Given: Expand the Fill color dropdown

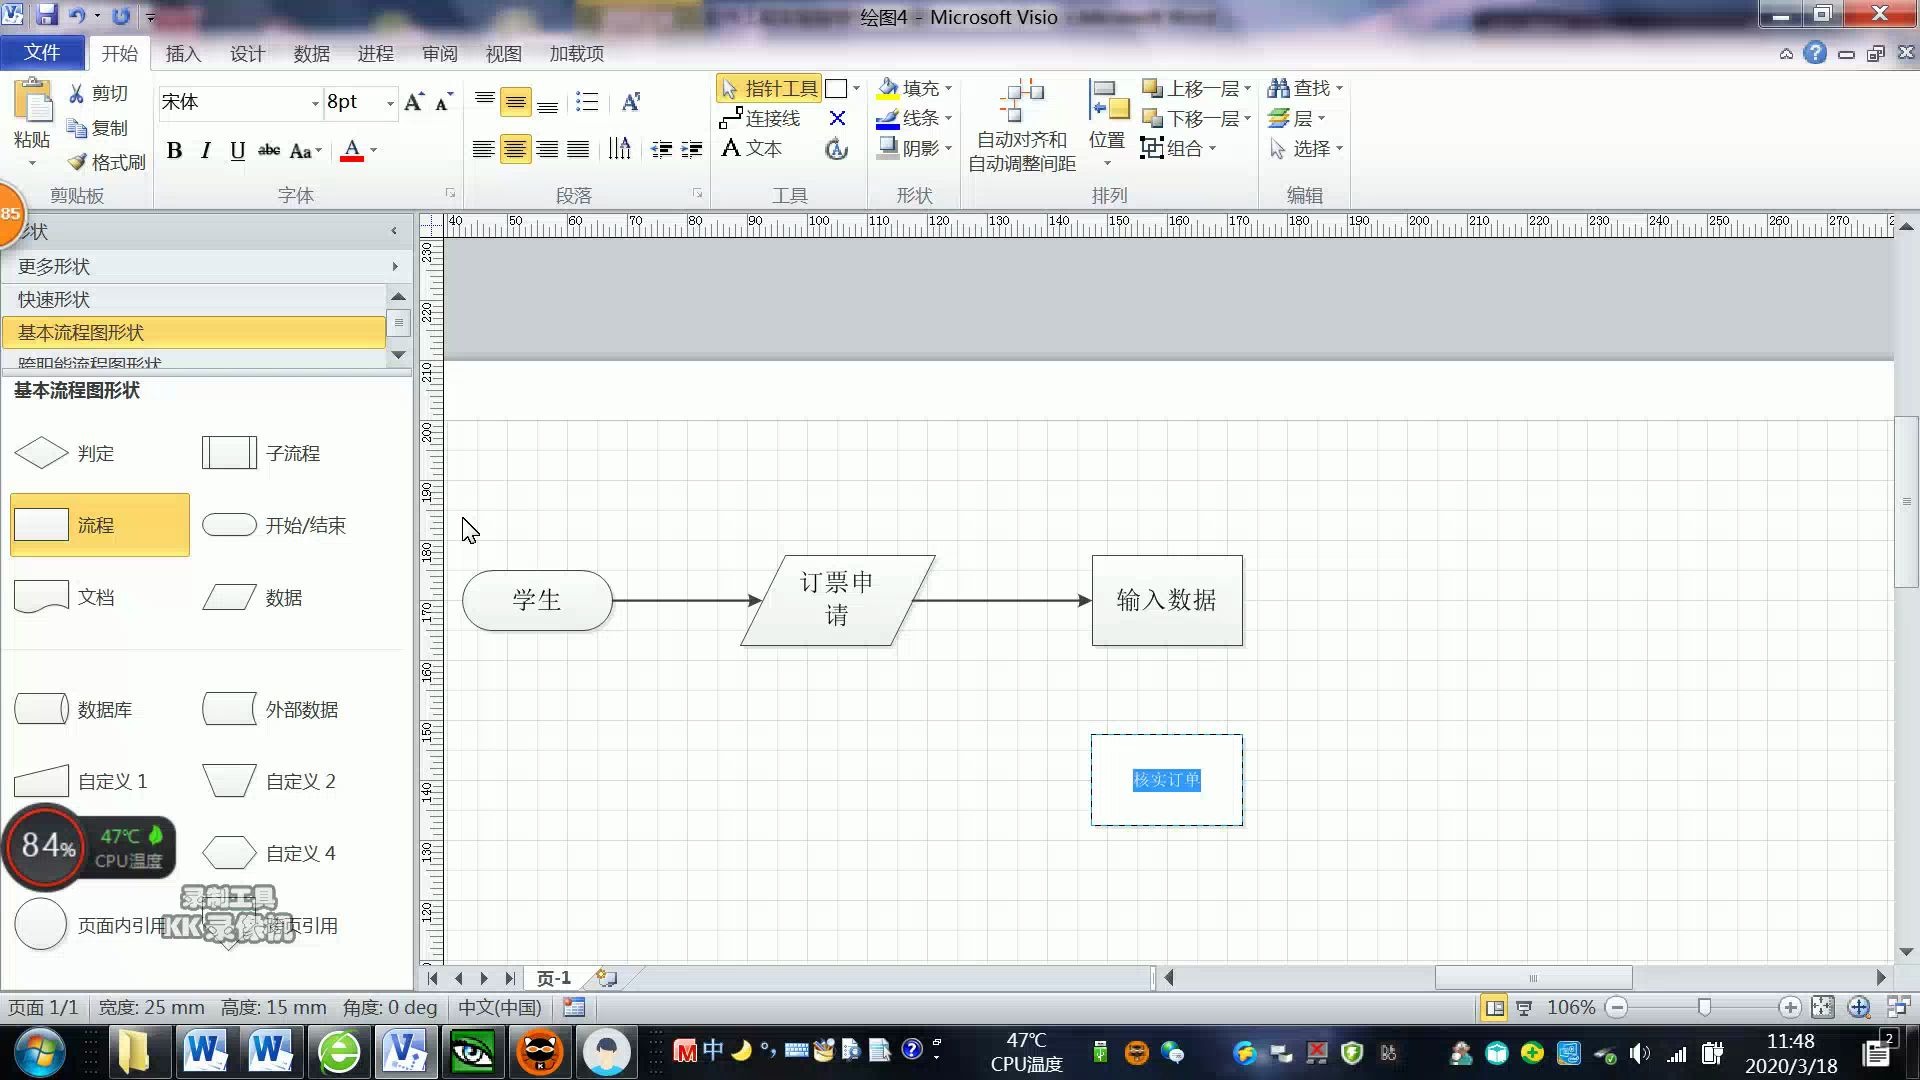Looking at the screenshot, I should point(948,88).
